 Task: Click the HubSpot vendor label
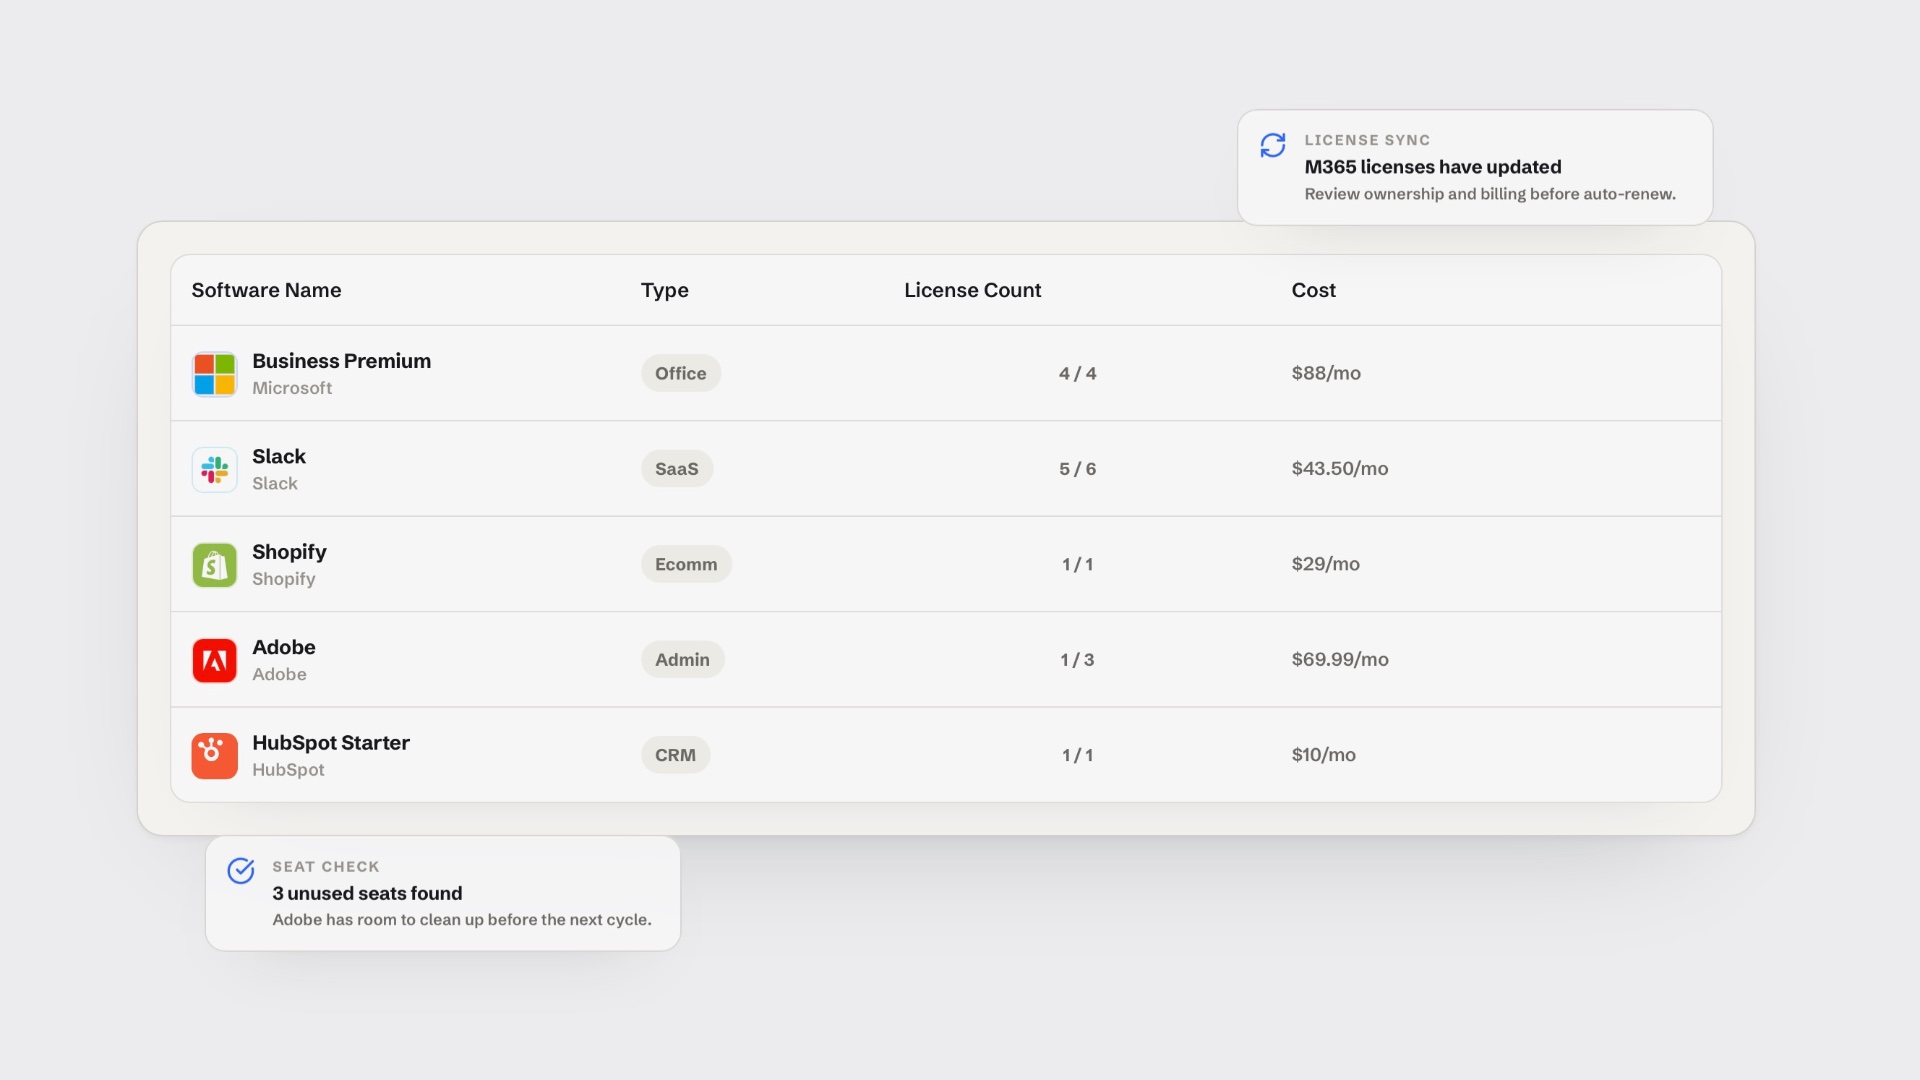pos(288,770)
